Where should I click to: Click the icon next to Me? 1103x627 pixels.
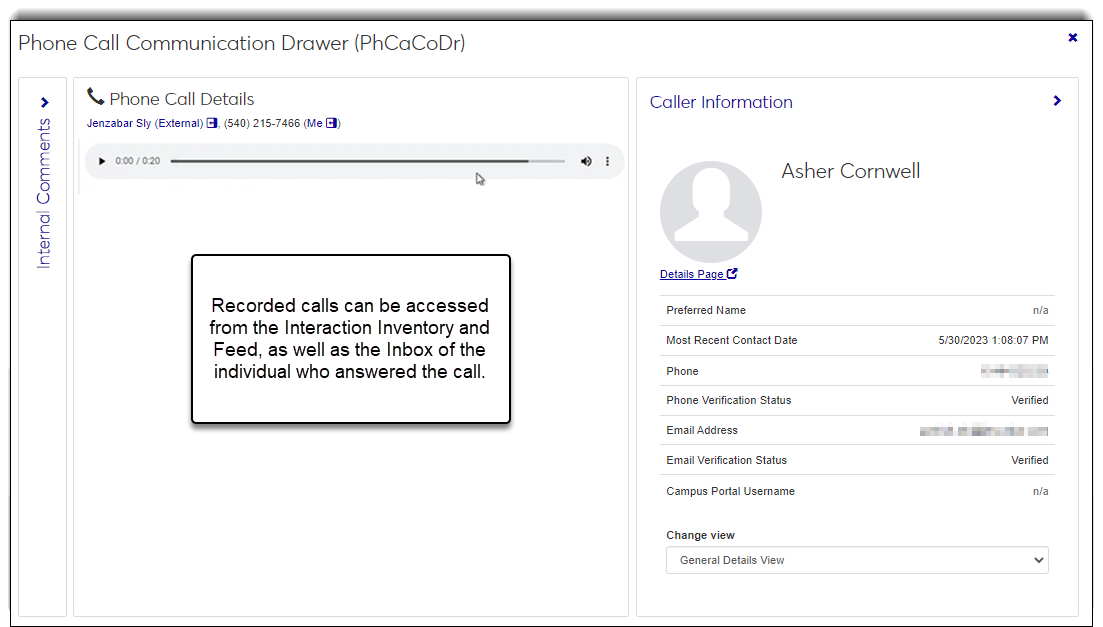(332, 124)
